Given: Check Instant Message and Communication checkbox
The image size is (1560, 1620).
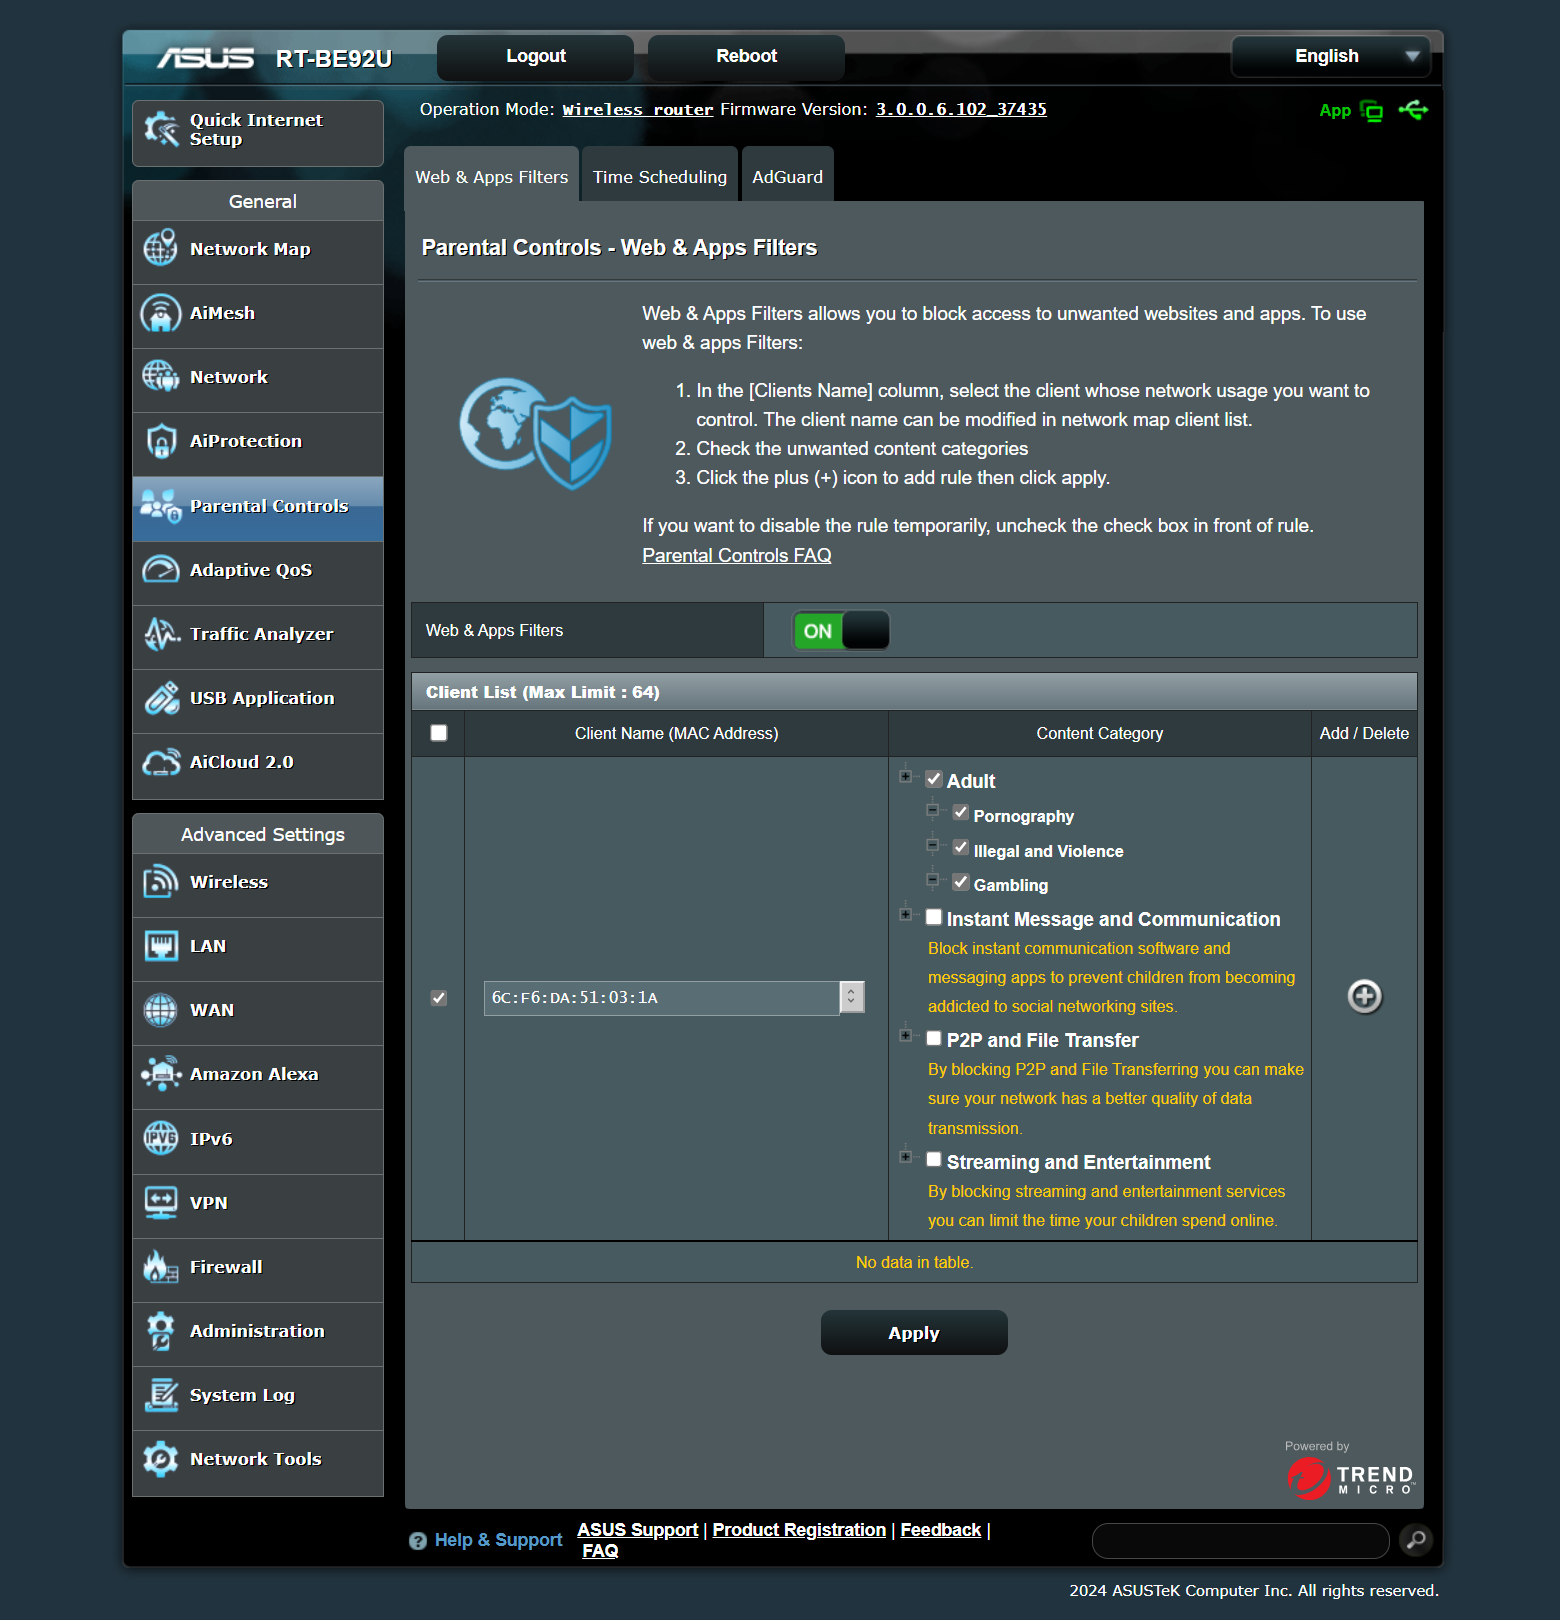Looking at the screenshot, I should point(934,917).
